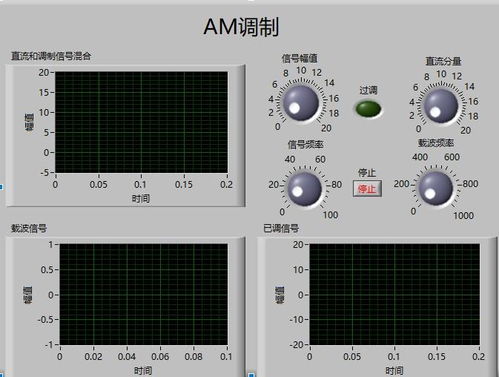The image size is (499, 377).
Task: Click the -1 amplitude axis minimum on 载波信号 graph
Action: click(x=49, y=344)
